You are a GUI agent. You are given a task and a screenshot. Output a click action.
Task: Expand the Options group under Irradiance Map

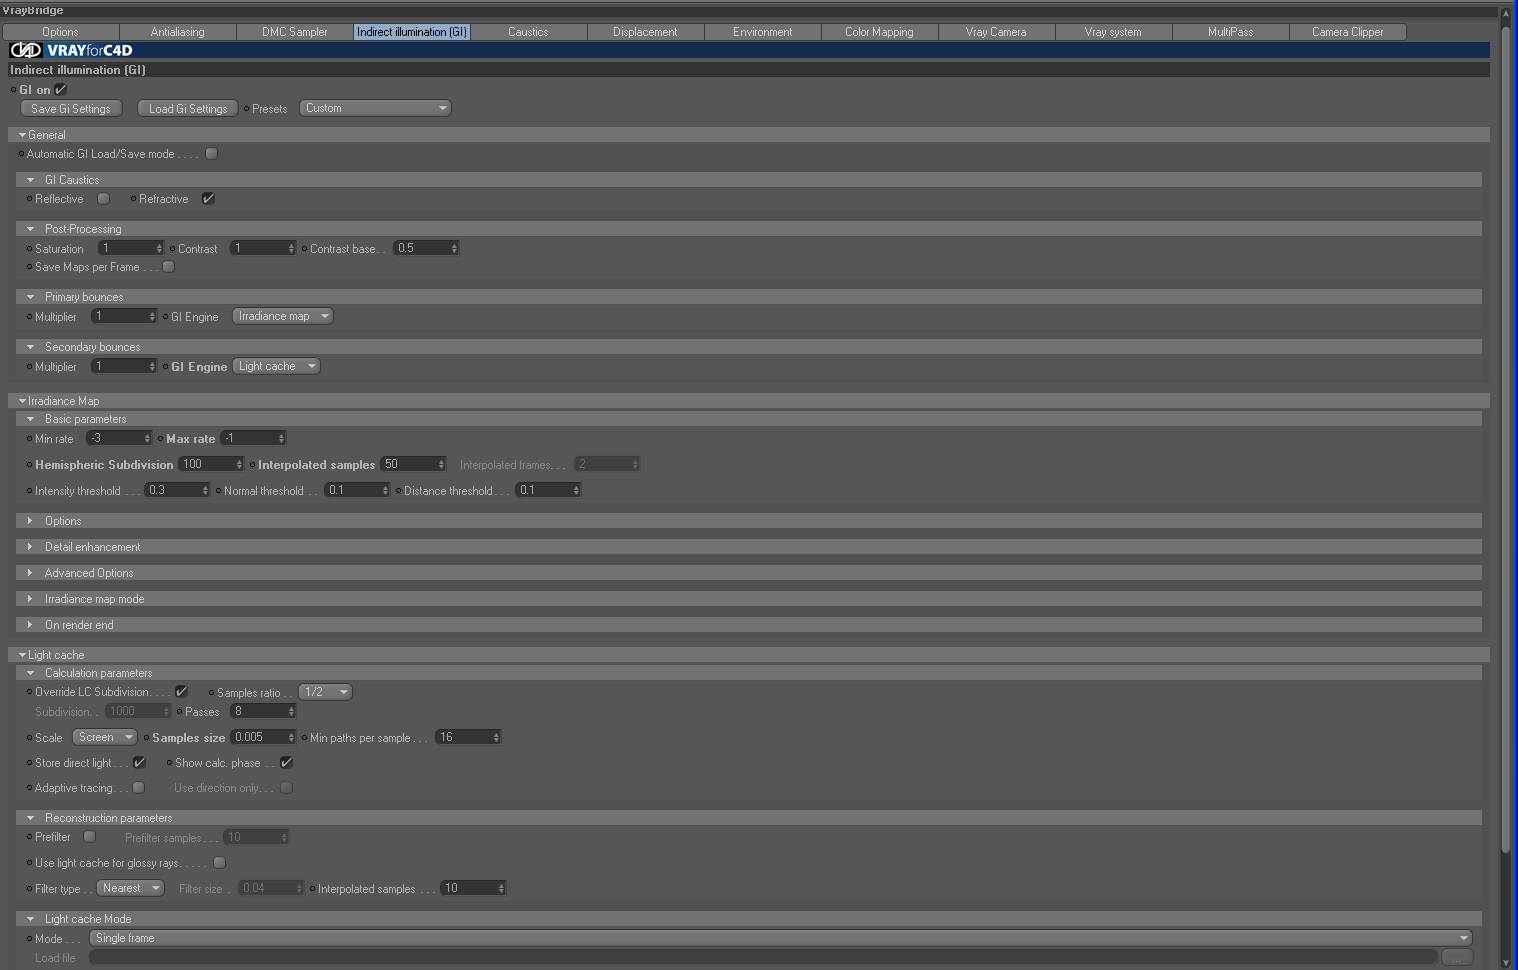(31, 521)
